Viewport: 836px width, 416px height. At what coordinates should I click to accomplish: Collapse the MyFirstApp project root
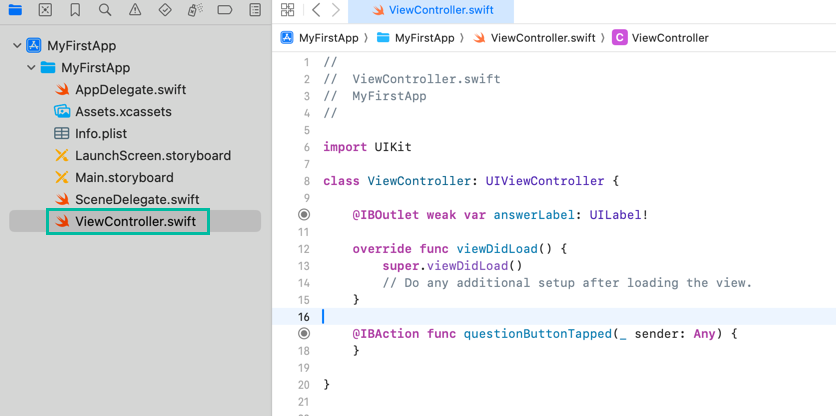(17, 46)
